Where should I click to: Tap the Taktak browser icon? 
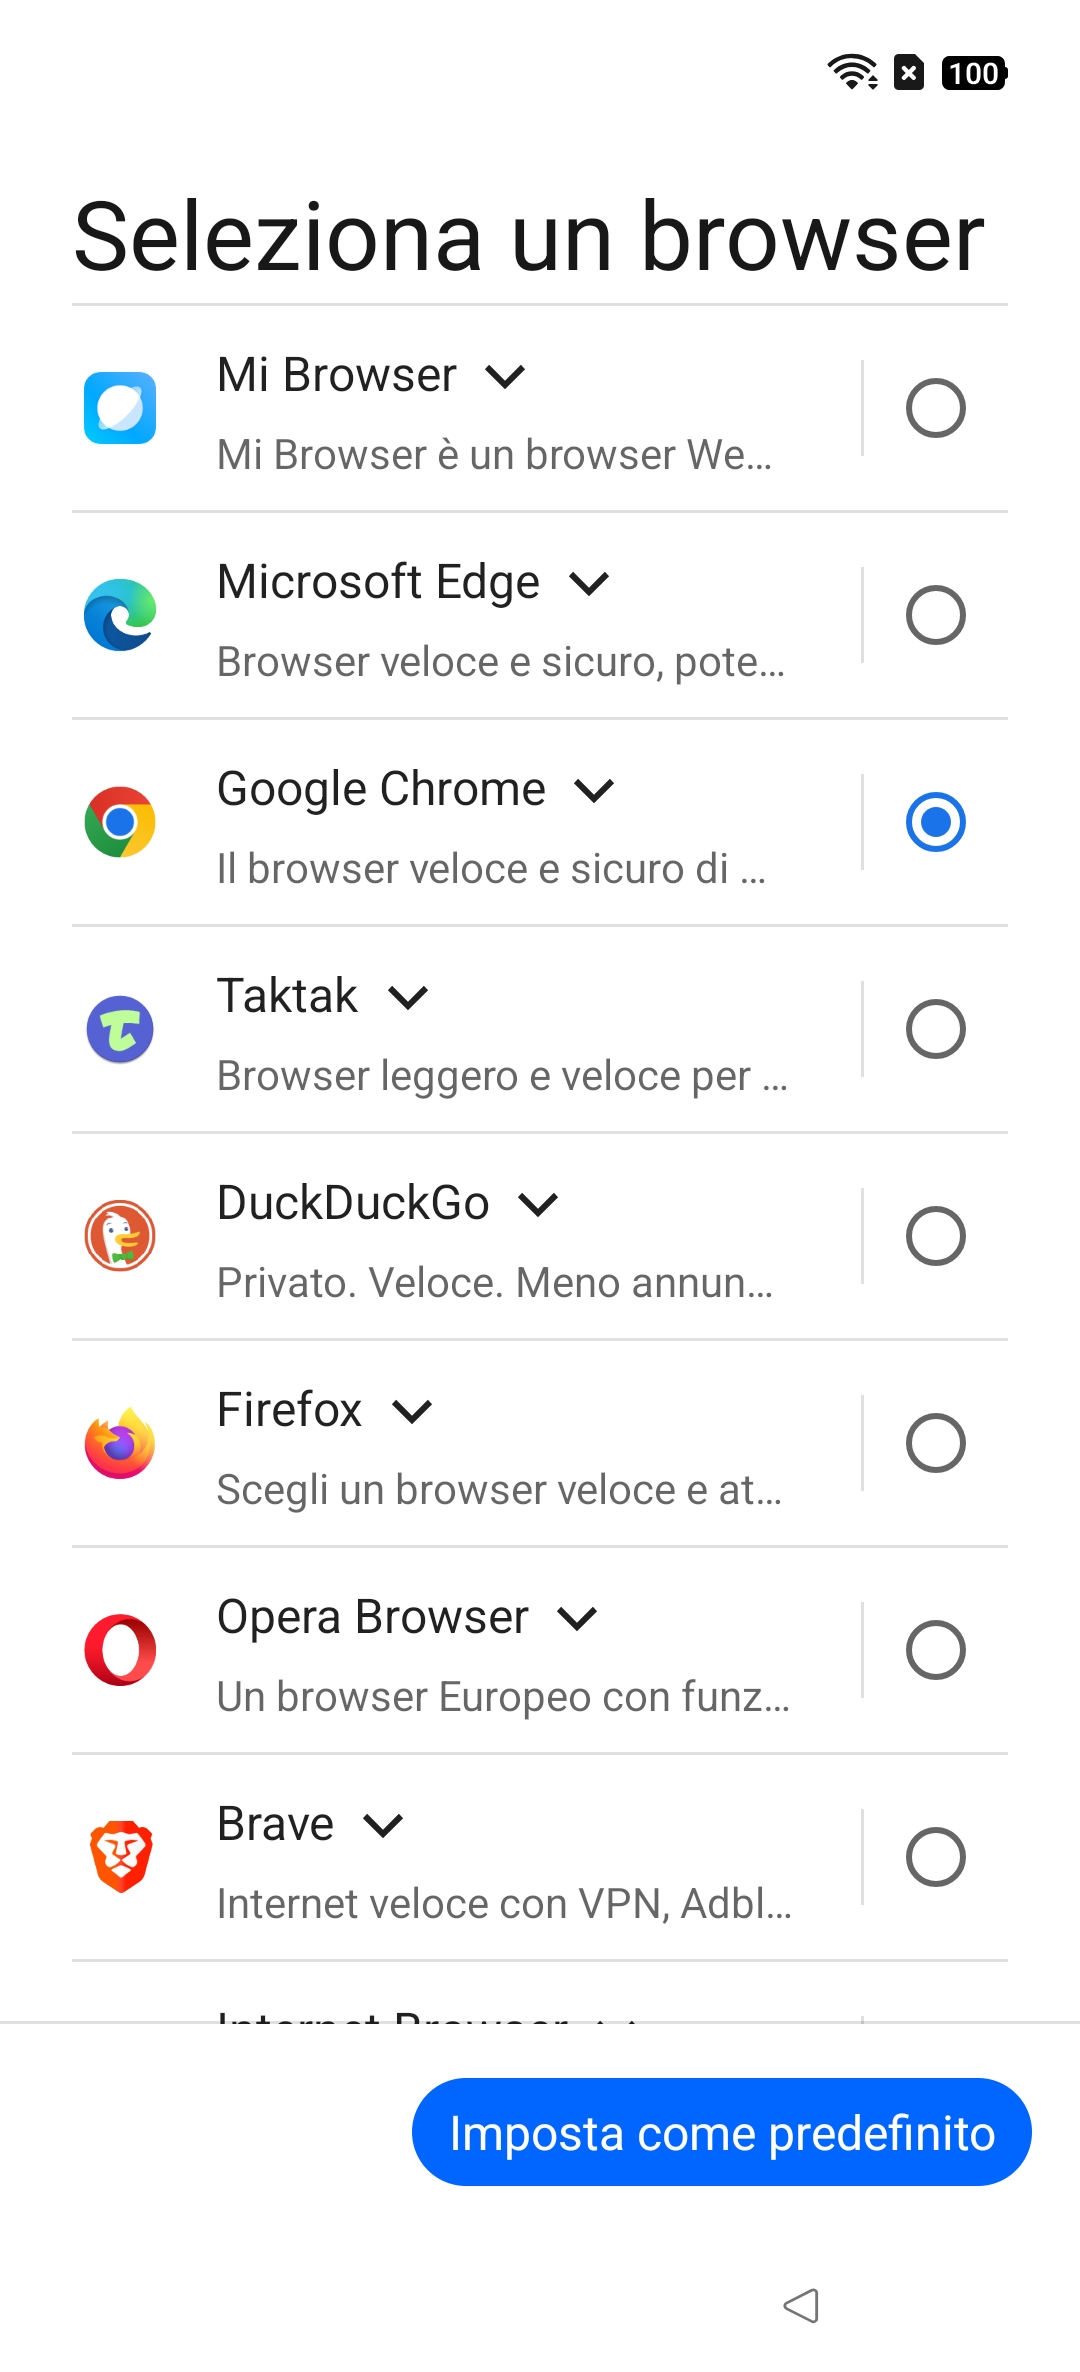click(120, 1029)
